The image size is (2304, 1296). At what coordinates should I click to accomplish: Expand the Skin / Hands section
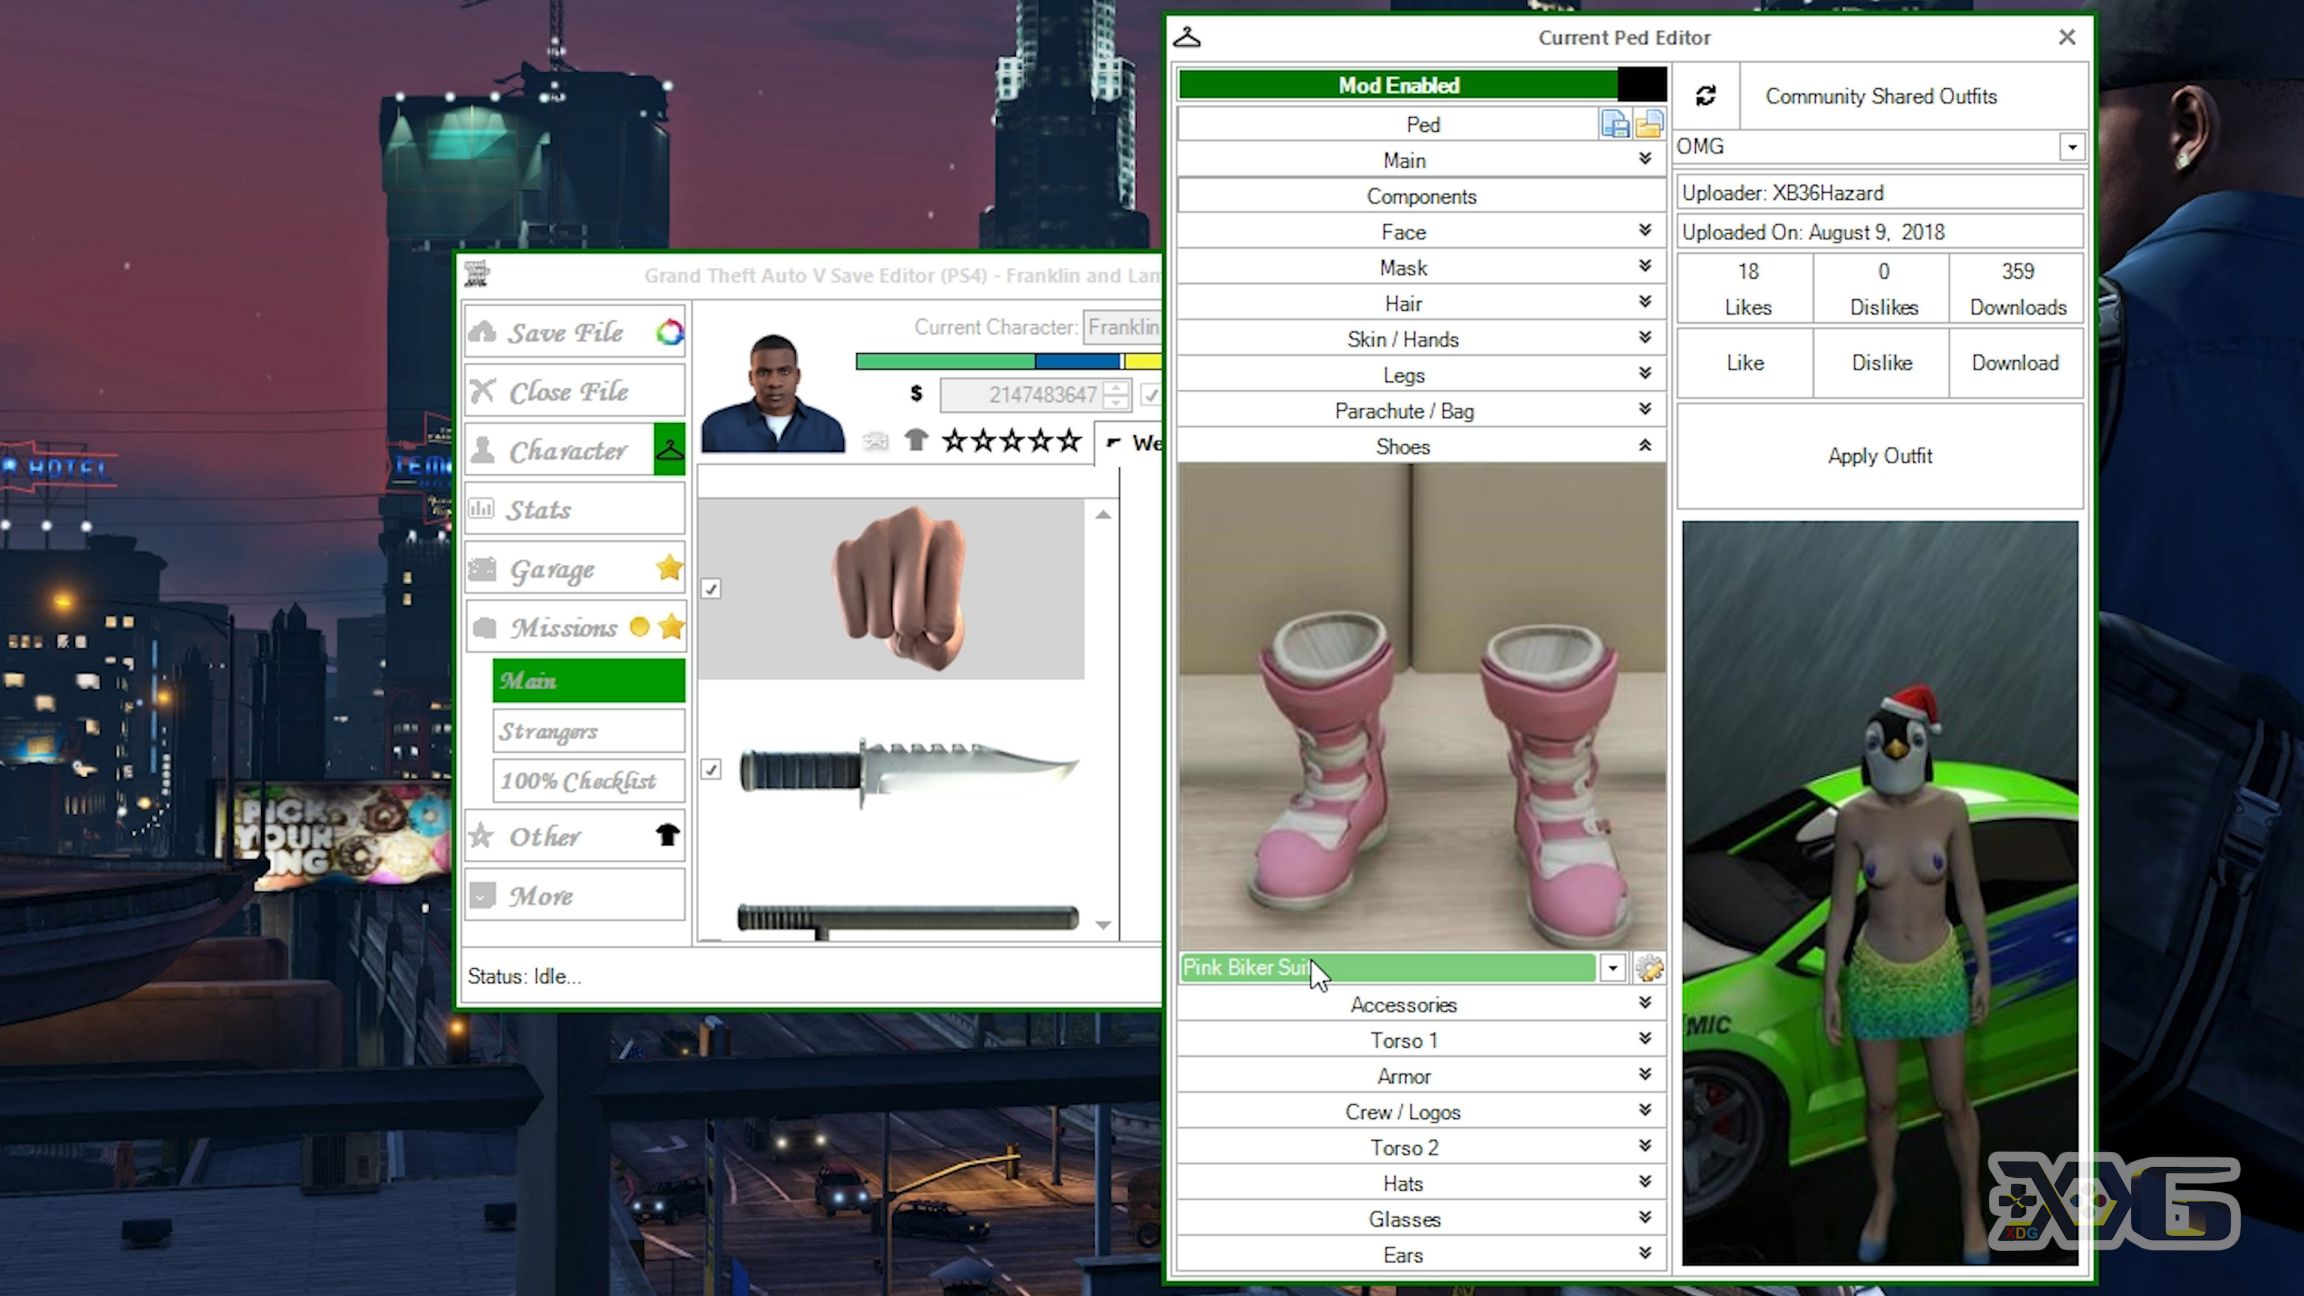tap(1421, 339)
